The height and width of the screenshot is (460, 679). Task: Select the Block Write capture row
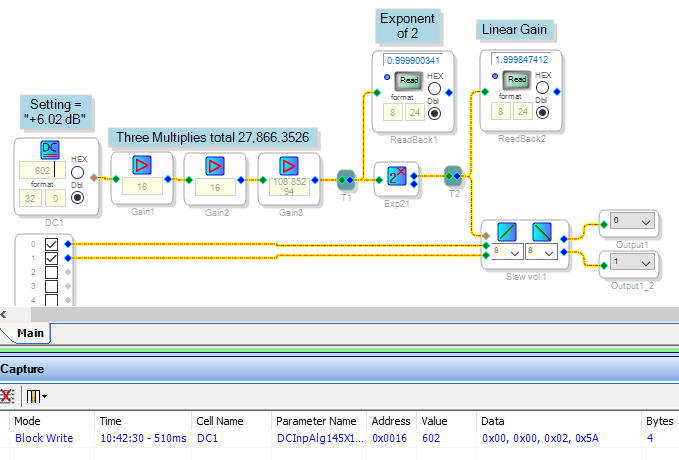340,438
